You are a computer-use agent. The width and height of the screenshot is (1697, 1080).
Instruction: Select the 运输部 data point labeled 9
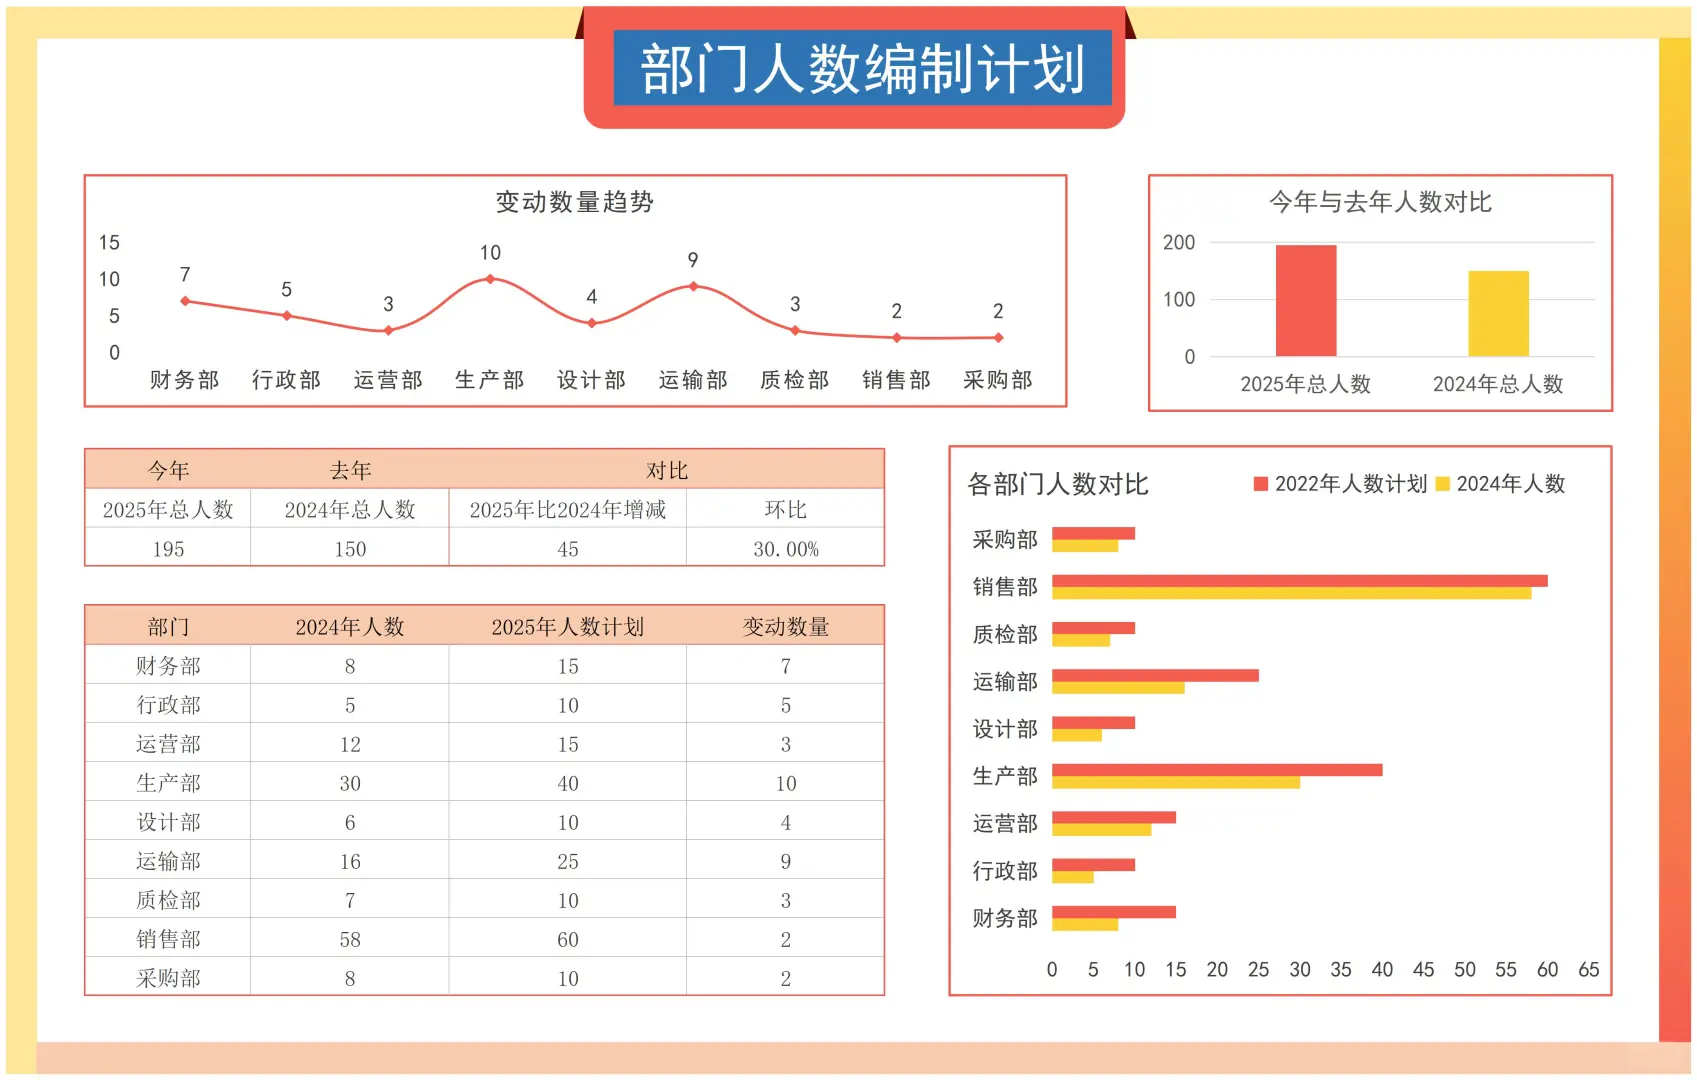pos(693,285)
